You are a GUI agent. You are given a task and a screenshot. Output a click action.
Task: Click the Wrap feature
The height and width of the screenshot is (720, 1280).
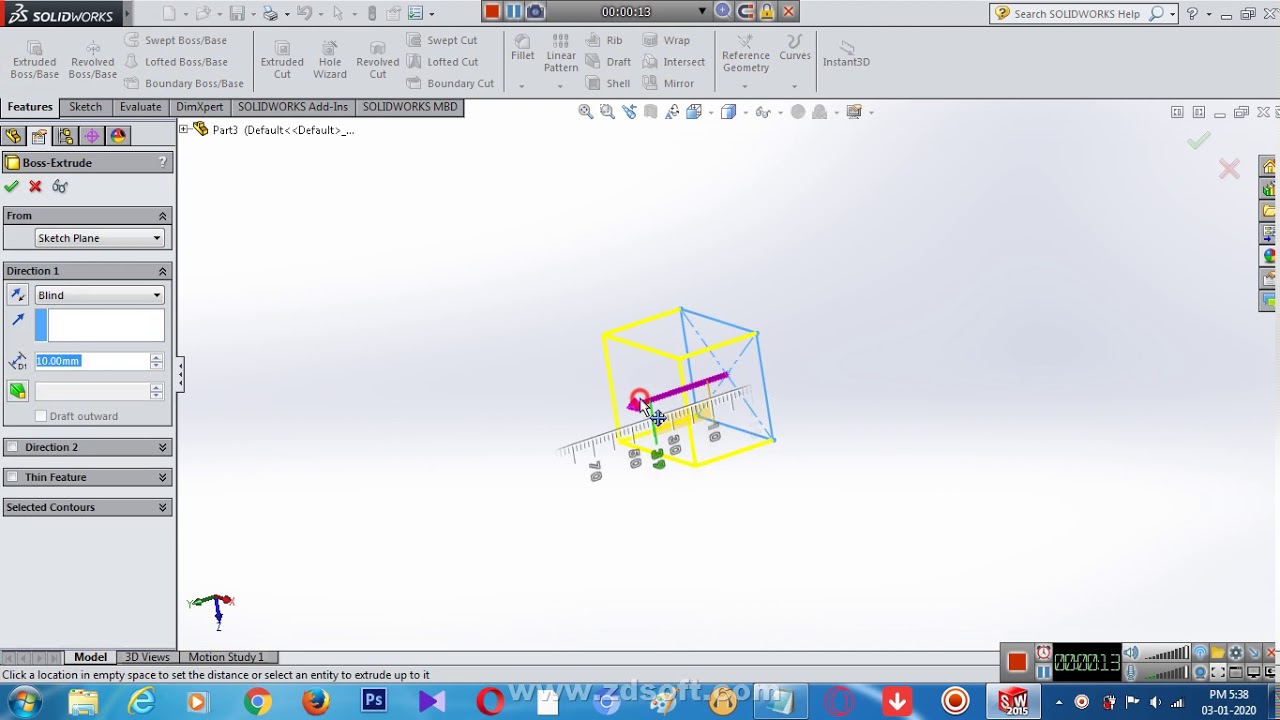[666, 40]
